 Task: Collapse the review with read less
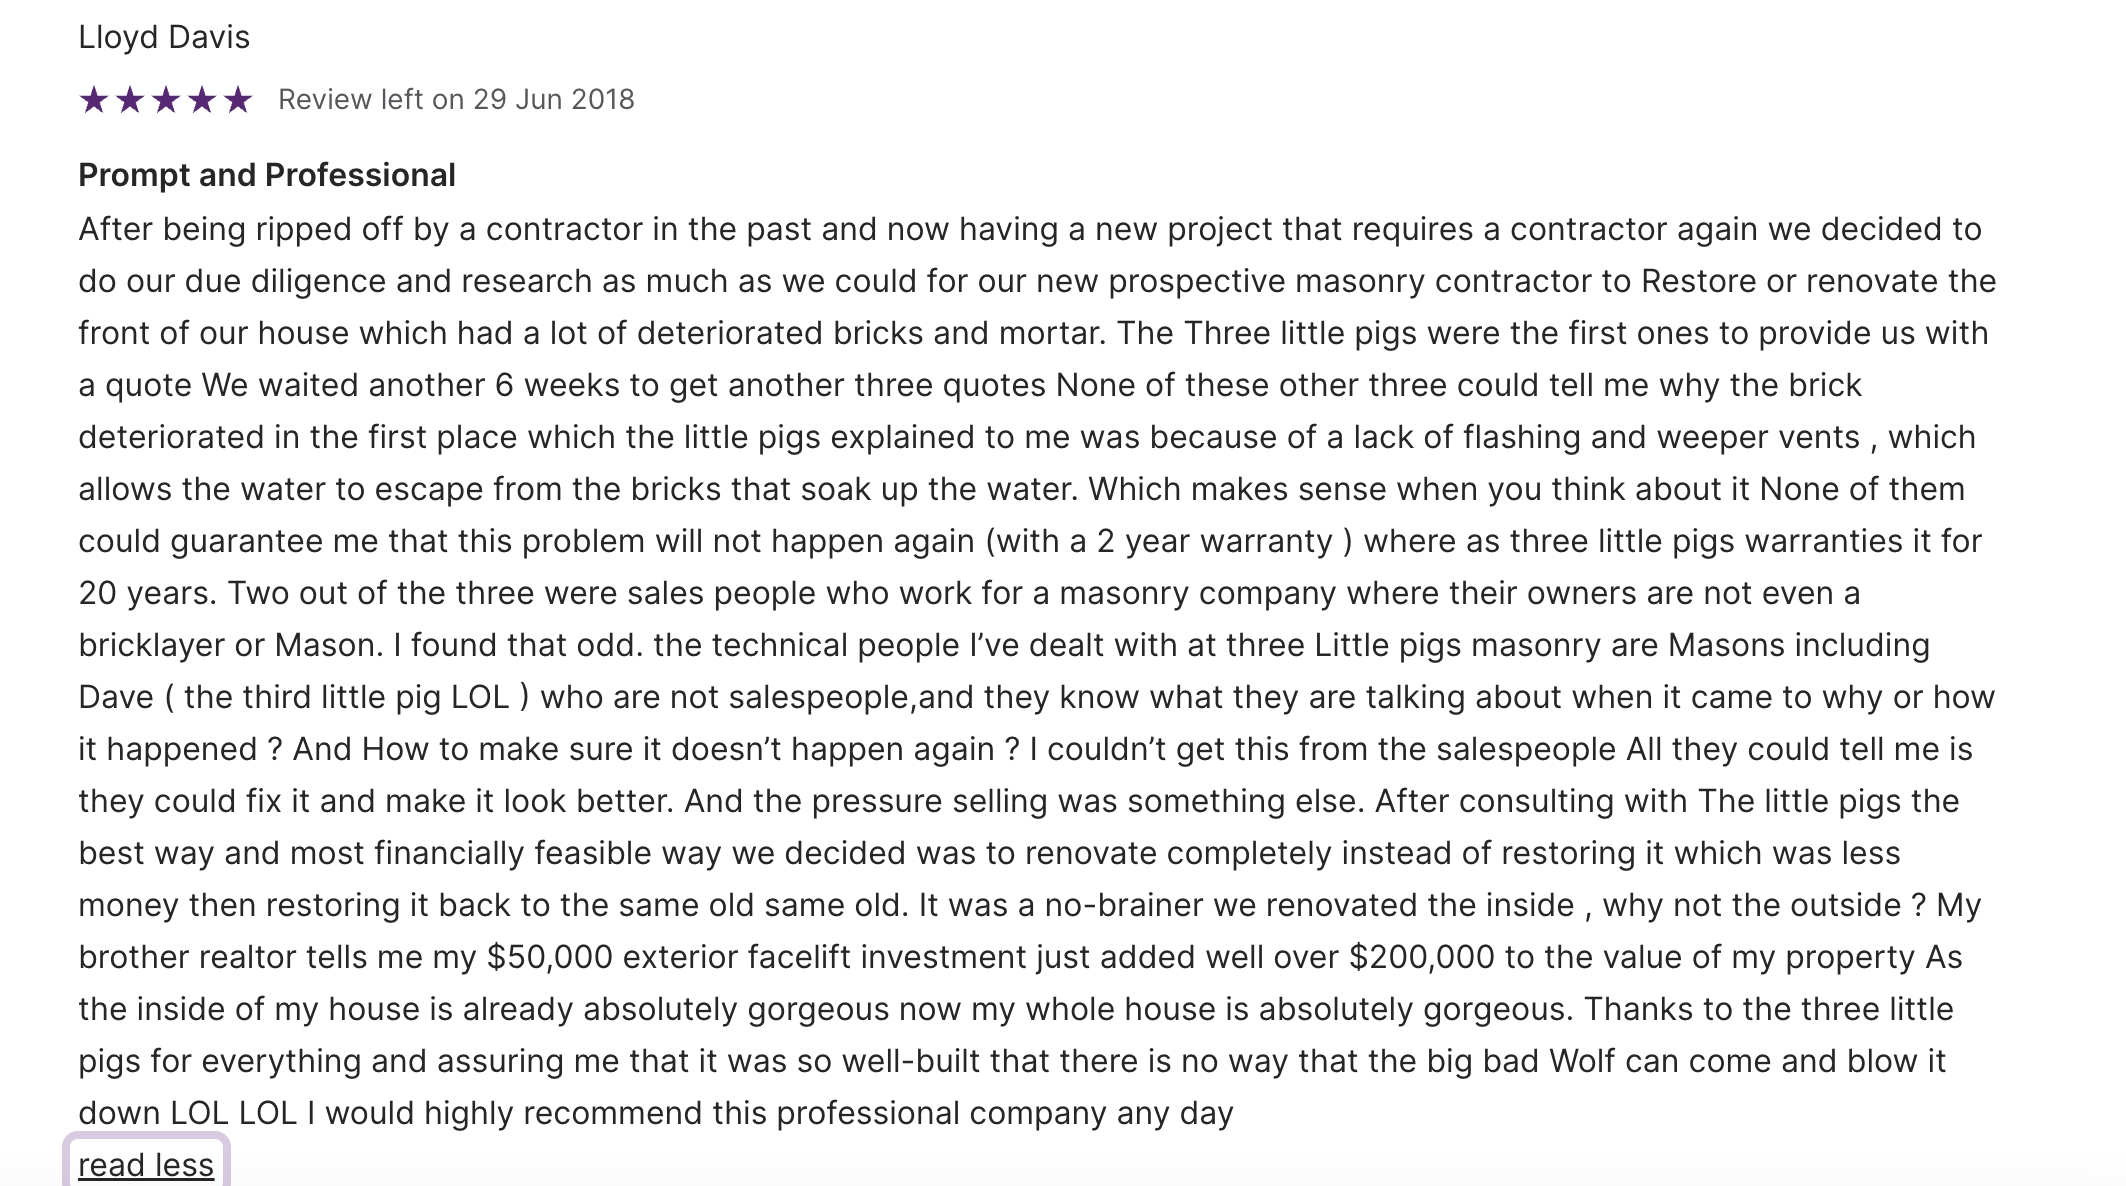(x=146, y=1165)
